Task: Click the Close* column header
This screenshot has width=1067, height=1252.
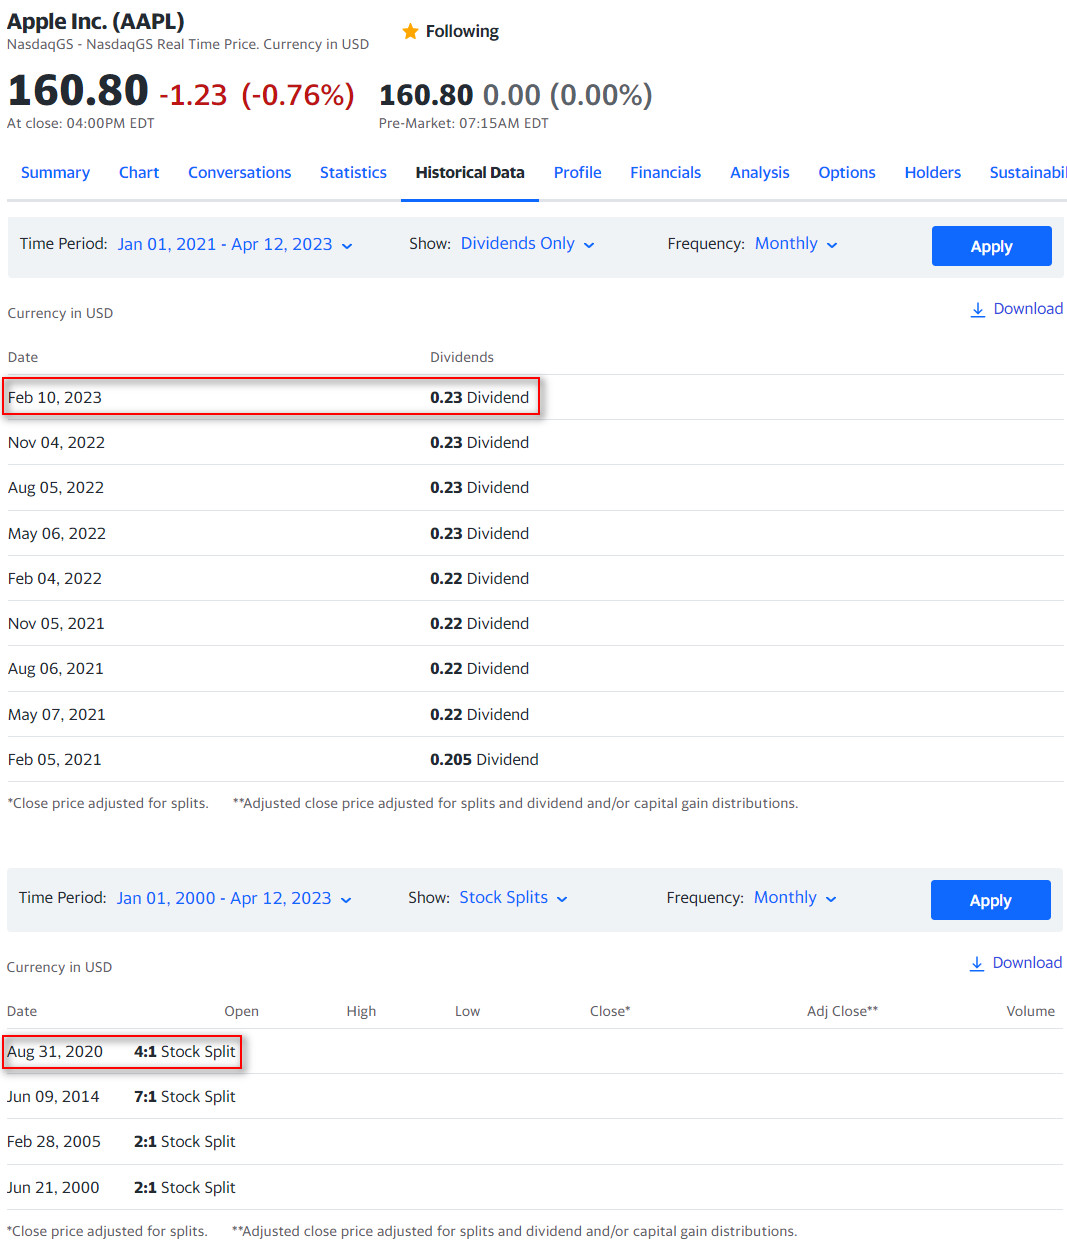Action: (x=610, y=1012)
